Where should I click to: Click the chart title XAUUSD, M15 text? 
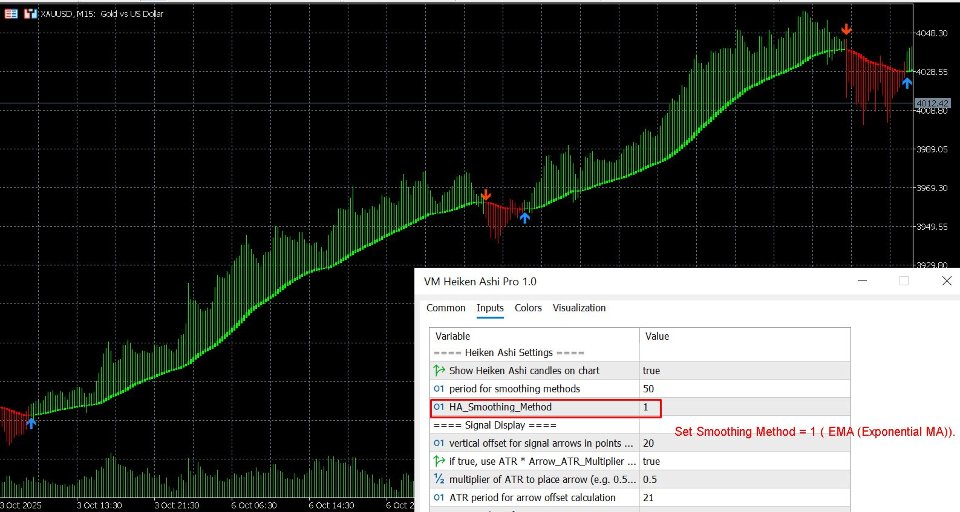[x=102, y=13]
